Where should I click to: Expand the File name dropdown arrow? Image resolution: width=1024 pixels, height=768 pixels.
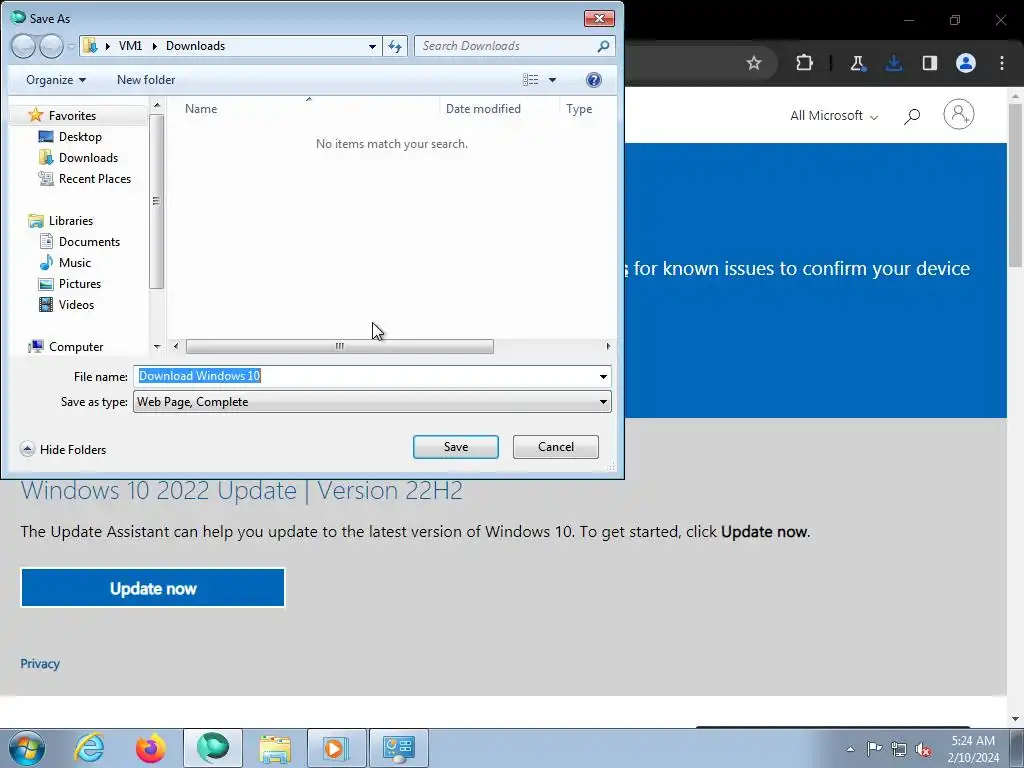[x=603, y=377]
